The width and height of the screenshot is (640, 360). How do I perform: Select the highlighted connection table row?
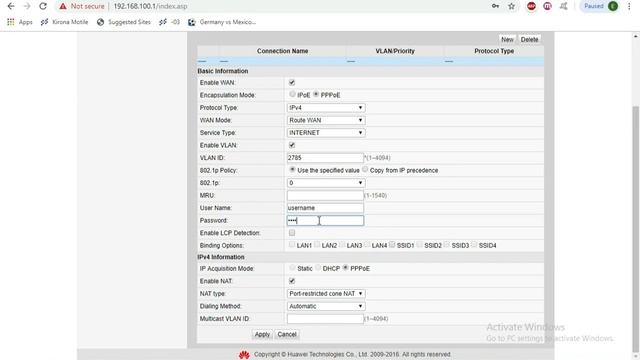[x=370, y=61]
